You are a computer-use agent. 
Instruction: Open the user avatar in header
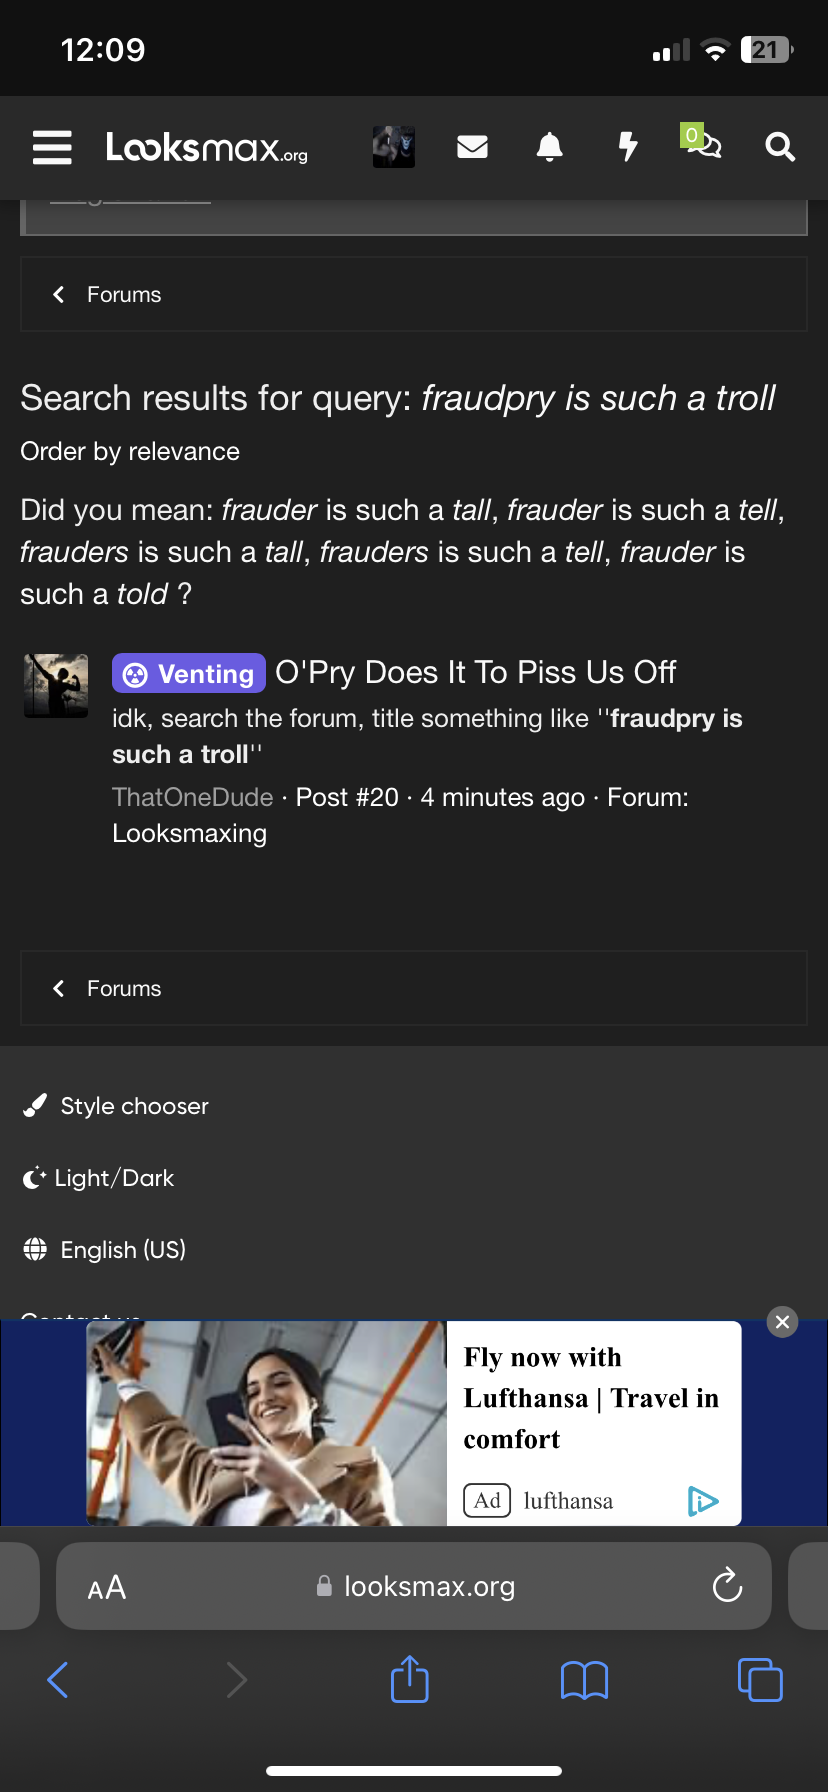394,147
